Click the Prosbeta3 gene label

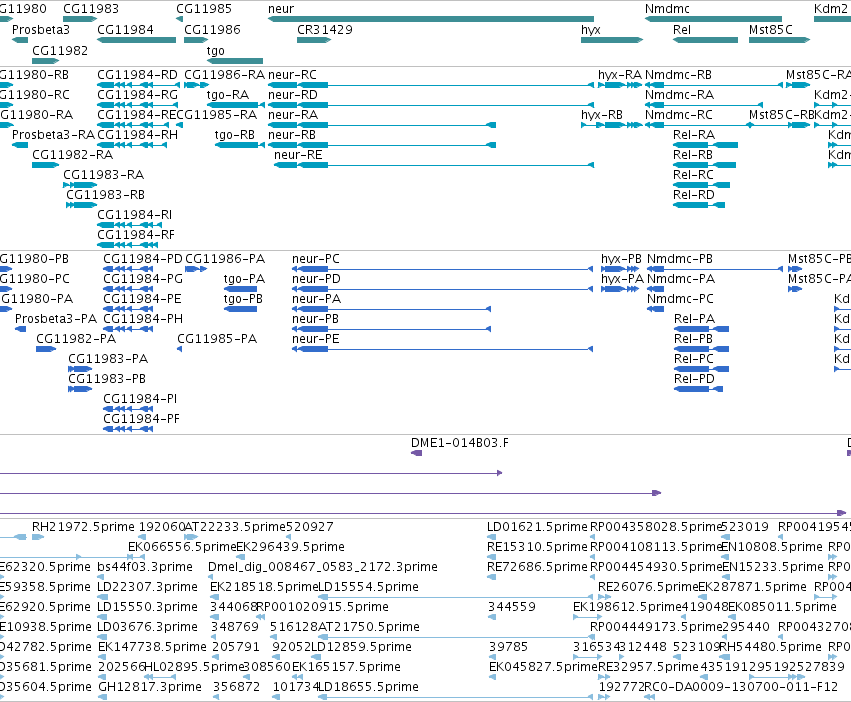click(x=41, y=29)
